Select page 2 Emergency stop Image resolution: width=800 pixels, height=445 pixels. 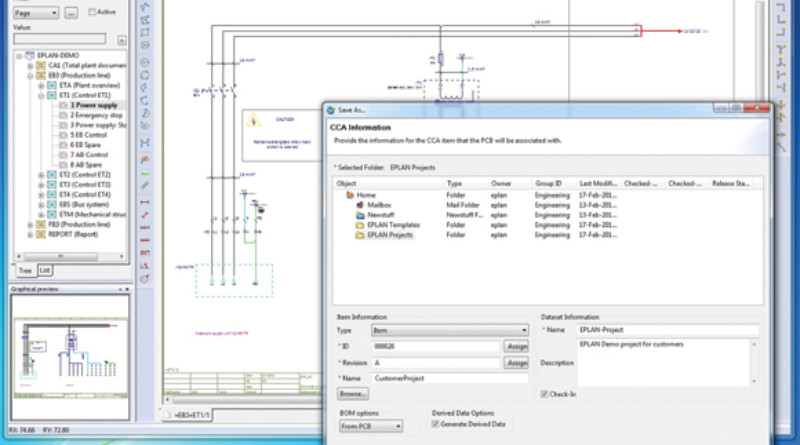click(x=96, y=115)
